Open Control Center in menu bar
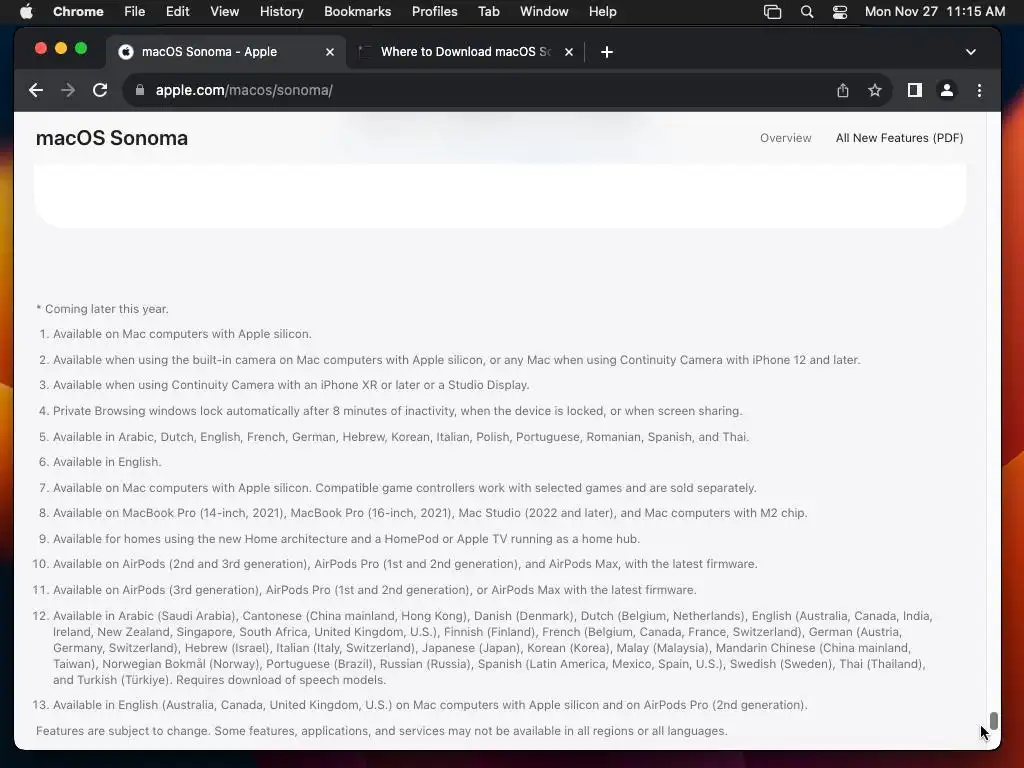Image resolution: width=1024 pixels, height=768 pixels. tap(840, 11)
